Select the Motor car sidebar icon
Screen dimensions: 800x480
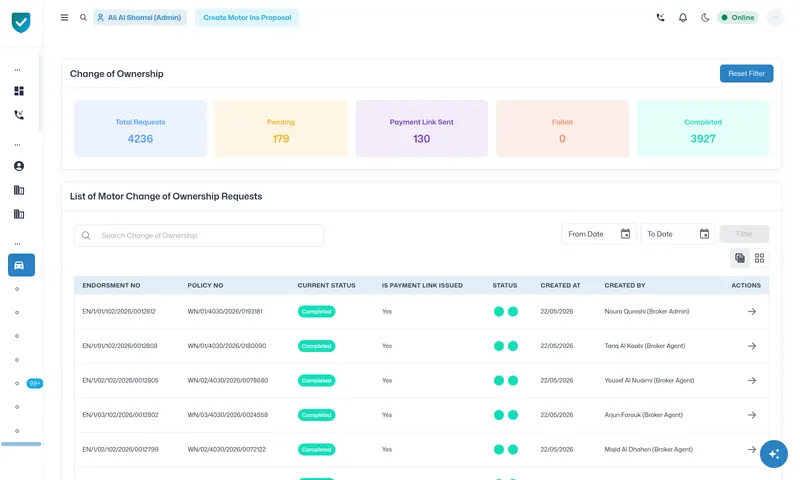pyautogui.click(x=21, y=265)
